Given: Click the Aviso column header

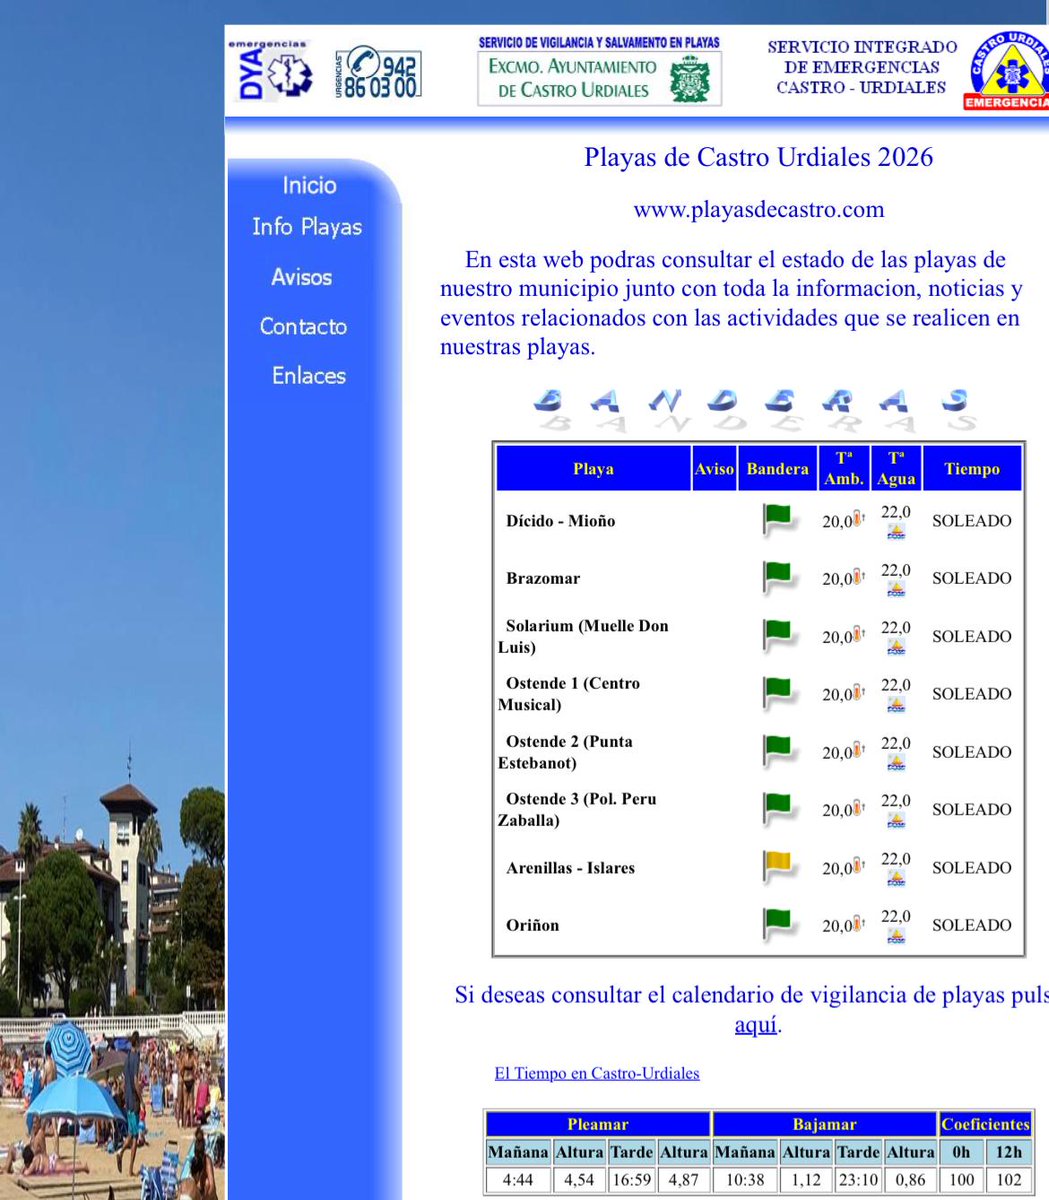Looking at the screenshot, I should click(x=714, y=468).
